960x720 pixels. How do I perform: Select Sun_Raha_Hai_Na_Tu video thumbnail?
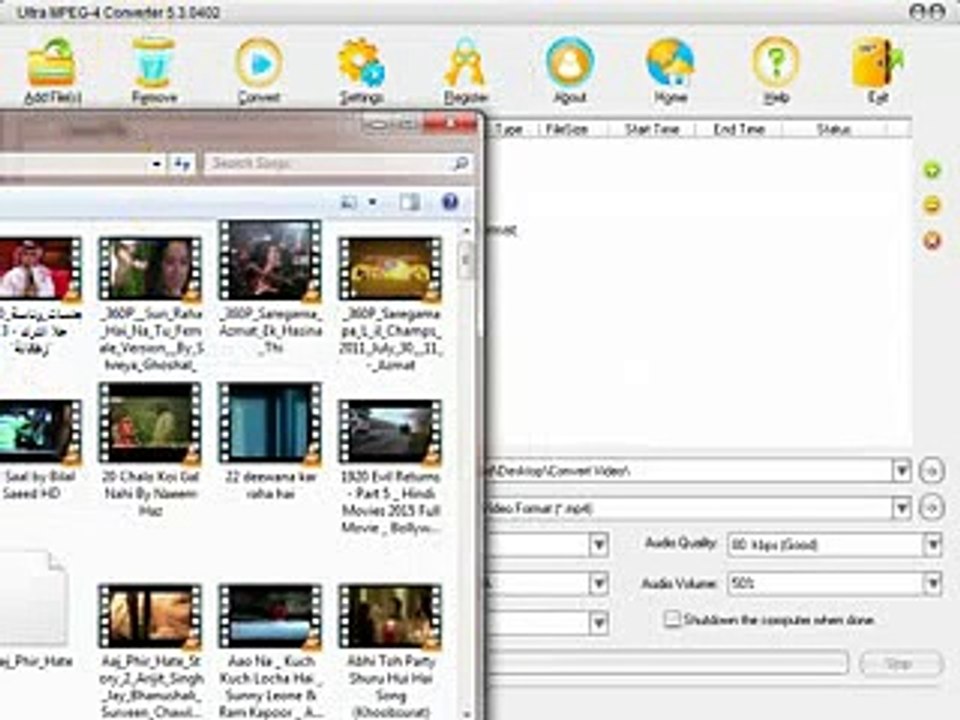pyautogui.click(x=151, y=270)
